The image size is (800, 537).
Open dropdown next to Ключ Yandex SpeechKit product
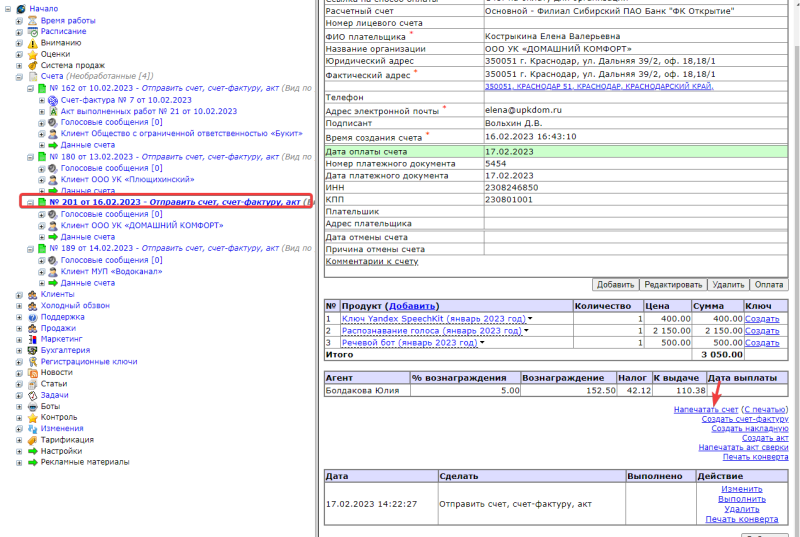pos(530,319)
